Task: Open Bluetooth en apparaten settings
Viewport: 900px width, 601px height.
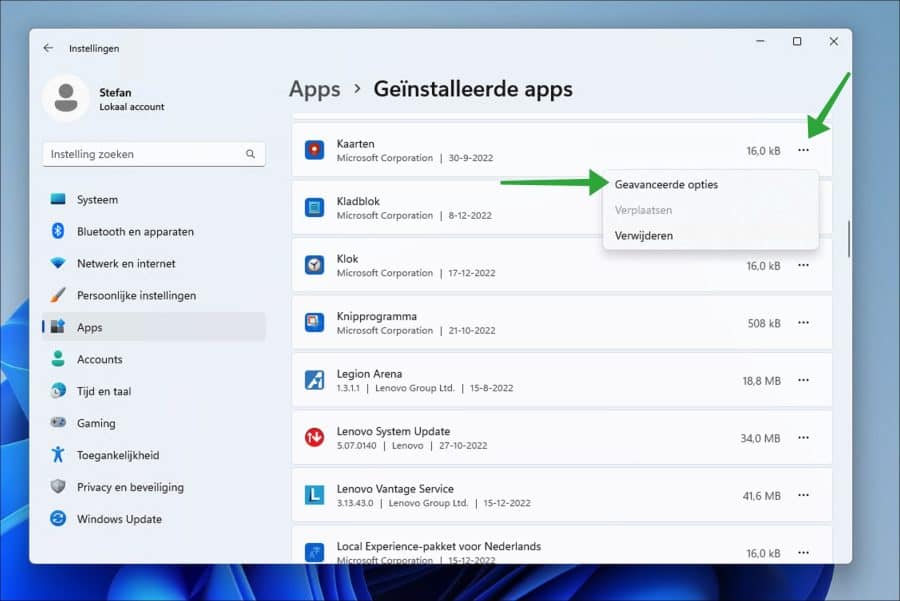Action: point(154,231)
